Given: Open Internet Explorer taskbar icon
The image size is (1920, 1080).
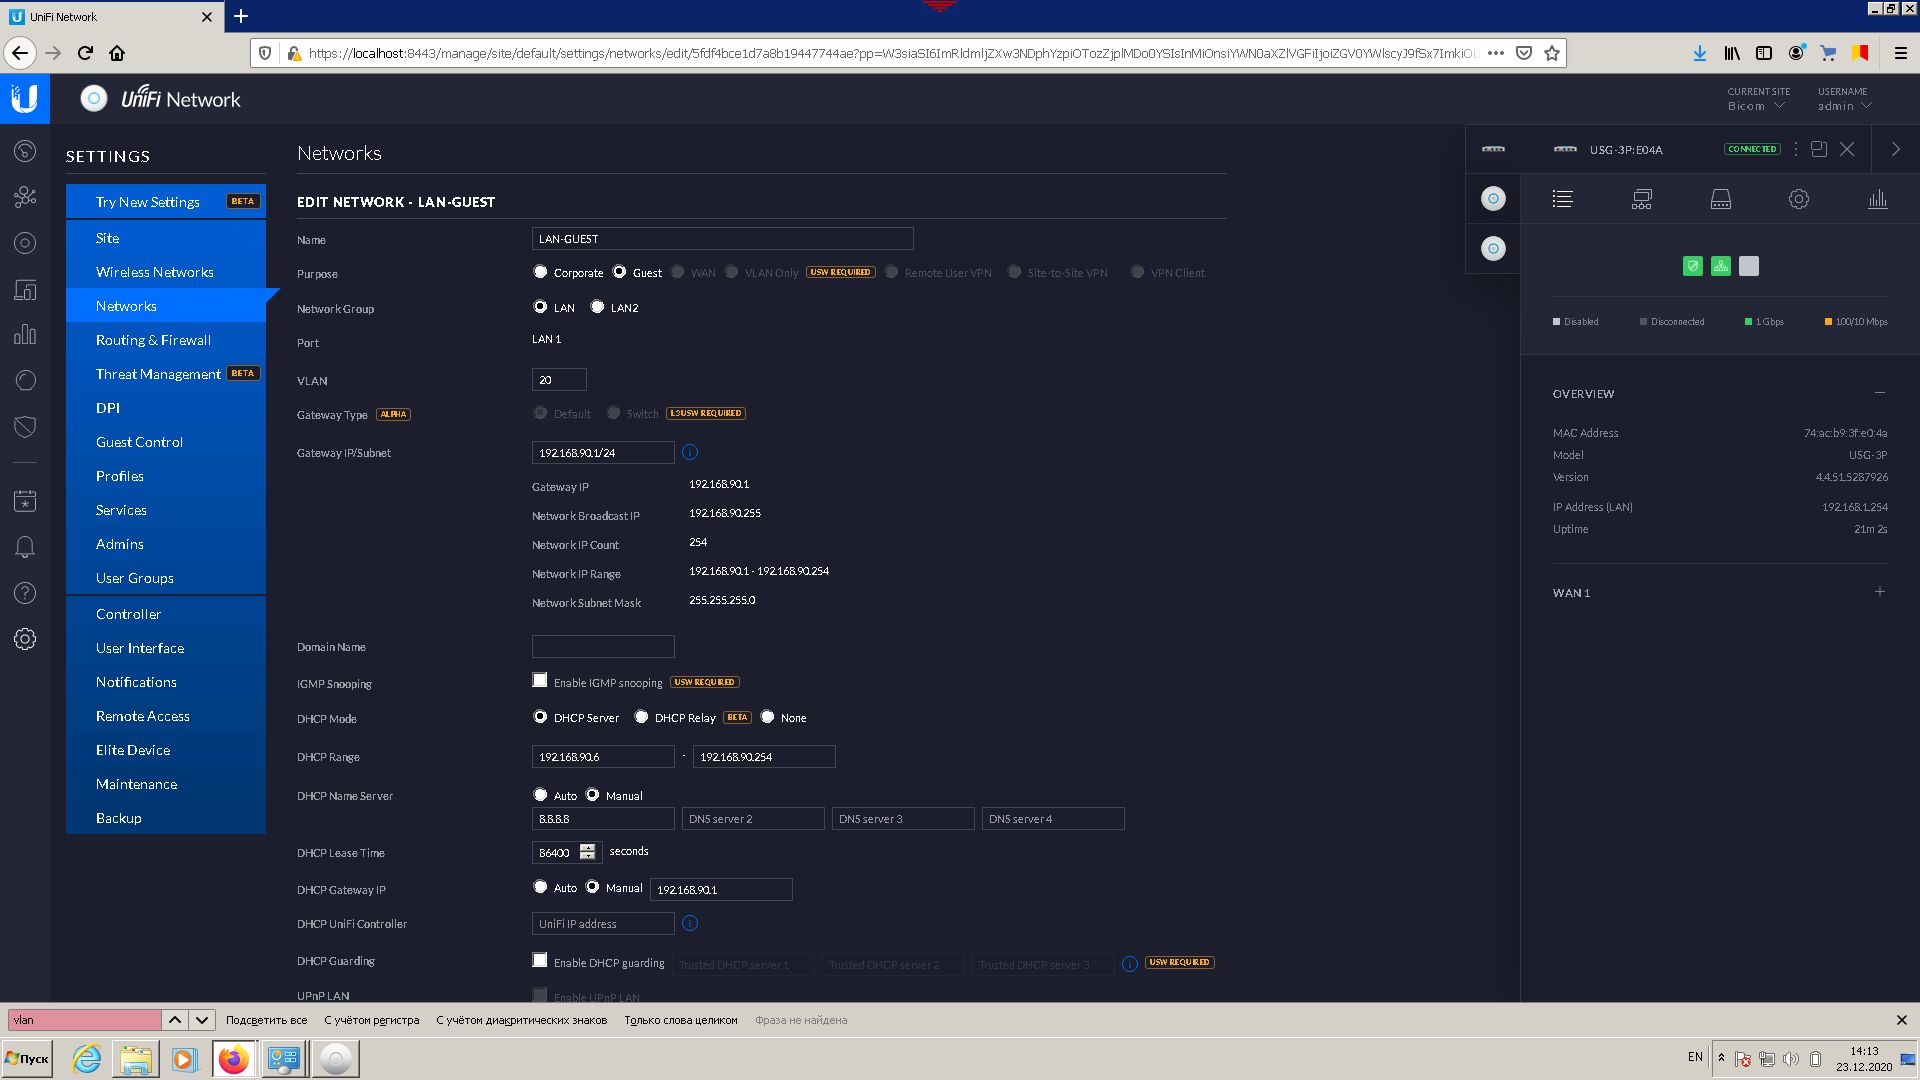Looking at the screenshot, I should pos(87,1059).
